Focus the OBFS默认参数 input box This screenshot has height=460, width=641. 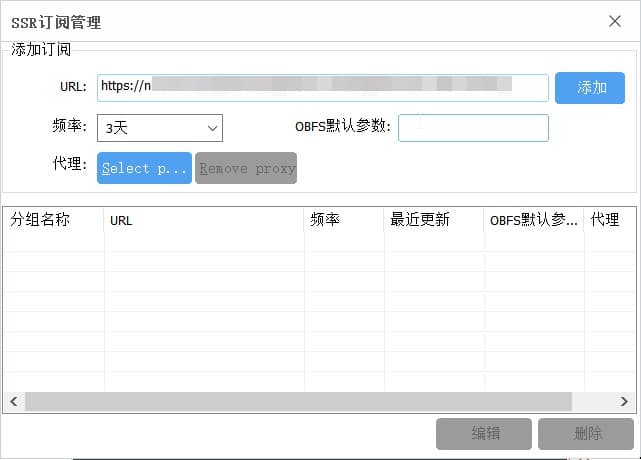pyautogui.click(x=473, y=128)
